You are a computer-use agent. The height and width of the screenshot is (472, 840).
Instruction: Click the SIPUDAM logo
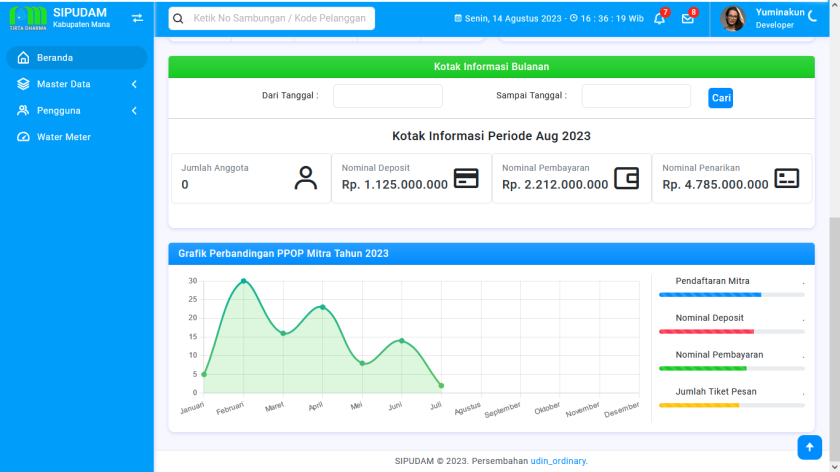click(27, 18)
